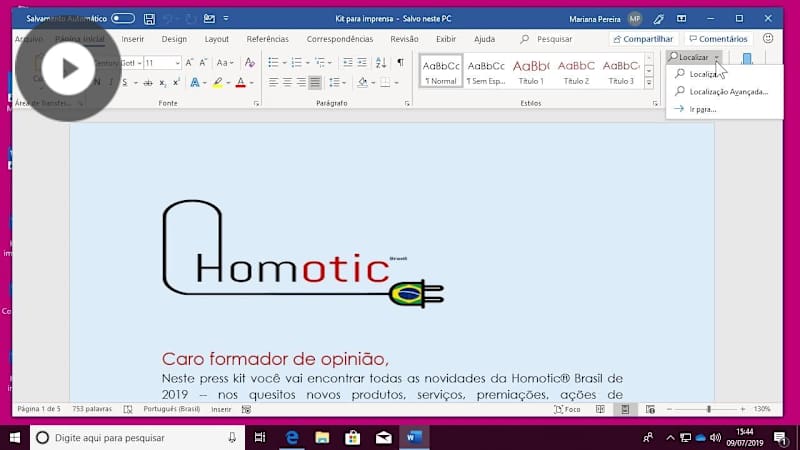The height and width of the screenshot is (450, 800).
Task: Open the Layout ribbon tab
Action: pos(216,39)
